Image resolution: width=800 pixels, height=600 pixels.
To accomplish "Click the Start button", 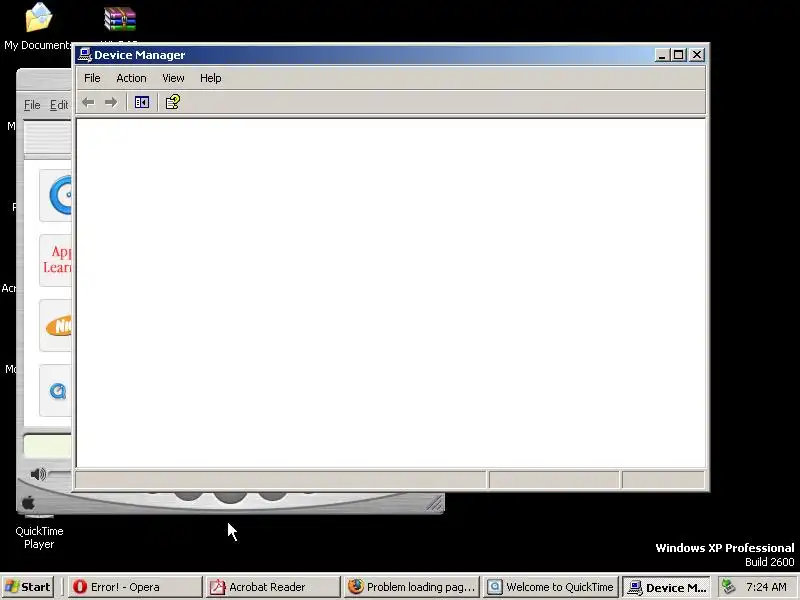I will click(28, 587).
